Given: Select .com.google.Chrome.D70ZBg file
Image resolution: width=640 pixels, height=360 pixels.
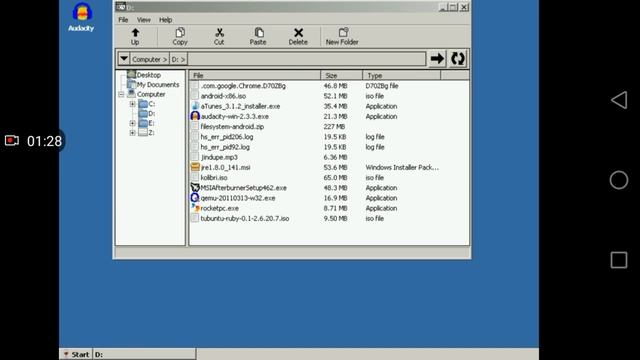Looking at the screenshot, I should click(x=243, y=86).
